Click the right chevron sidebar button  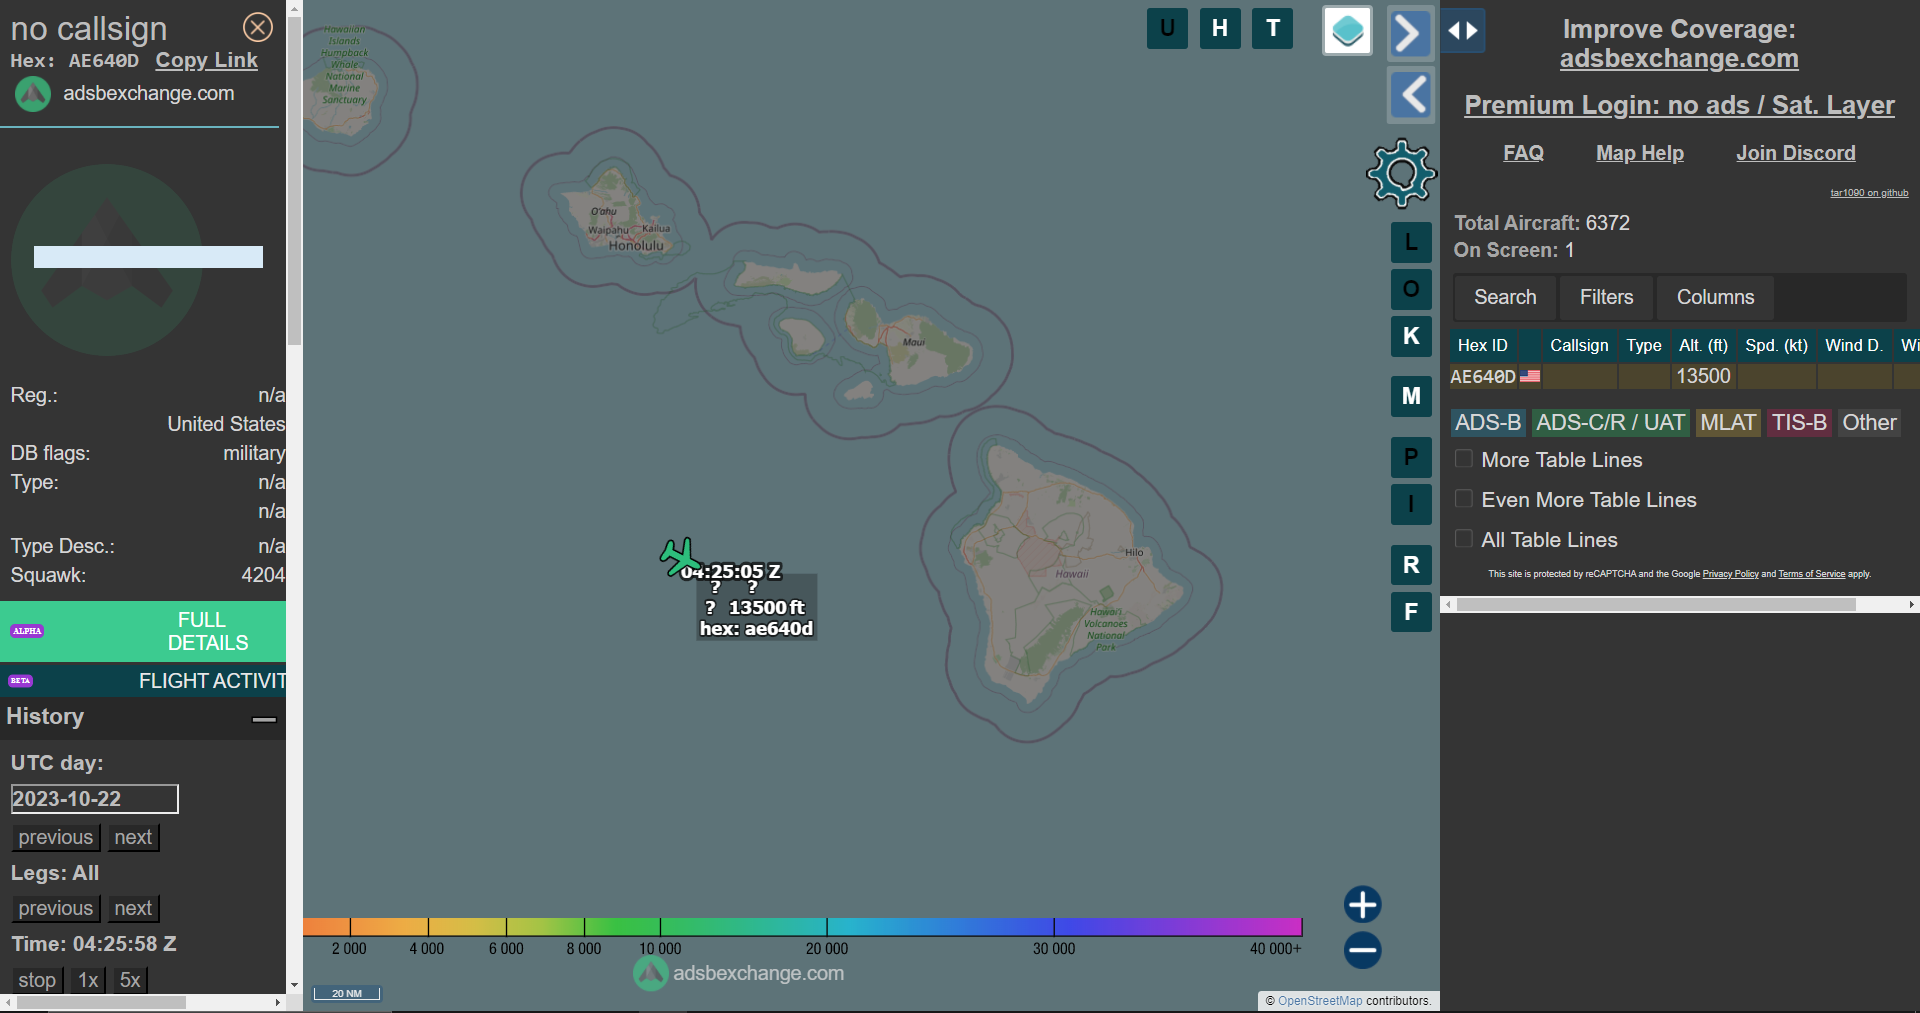click(1410, 33)
